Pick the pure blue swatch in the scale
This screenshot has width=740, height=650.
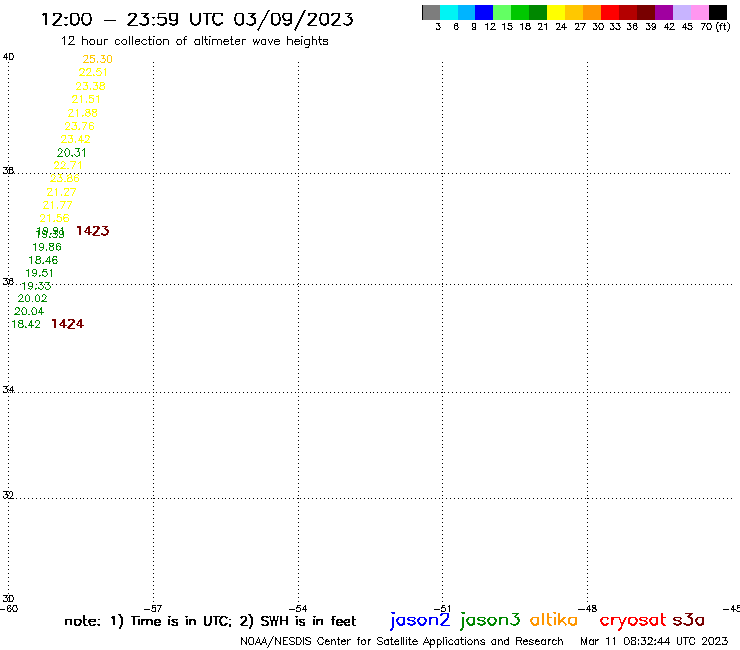(484, 12)
